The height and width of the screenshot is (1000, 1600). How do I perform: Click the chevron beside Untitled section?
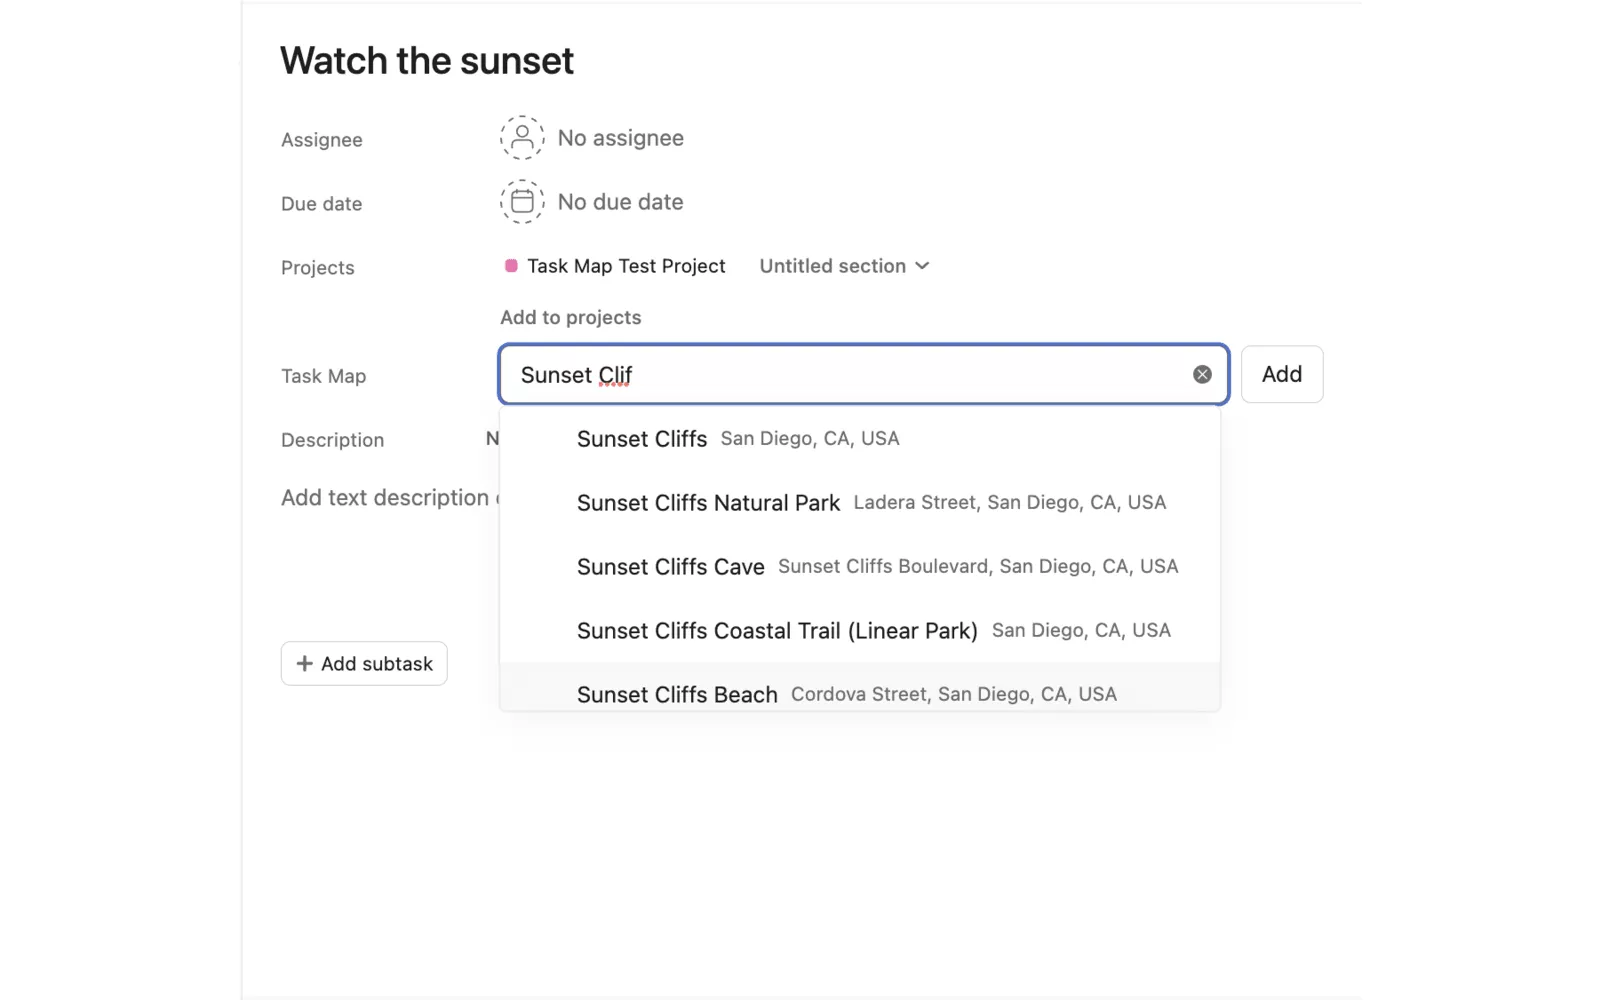[922, 266]
